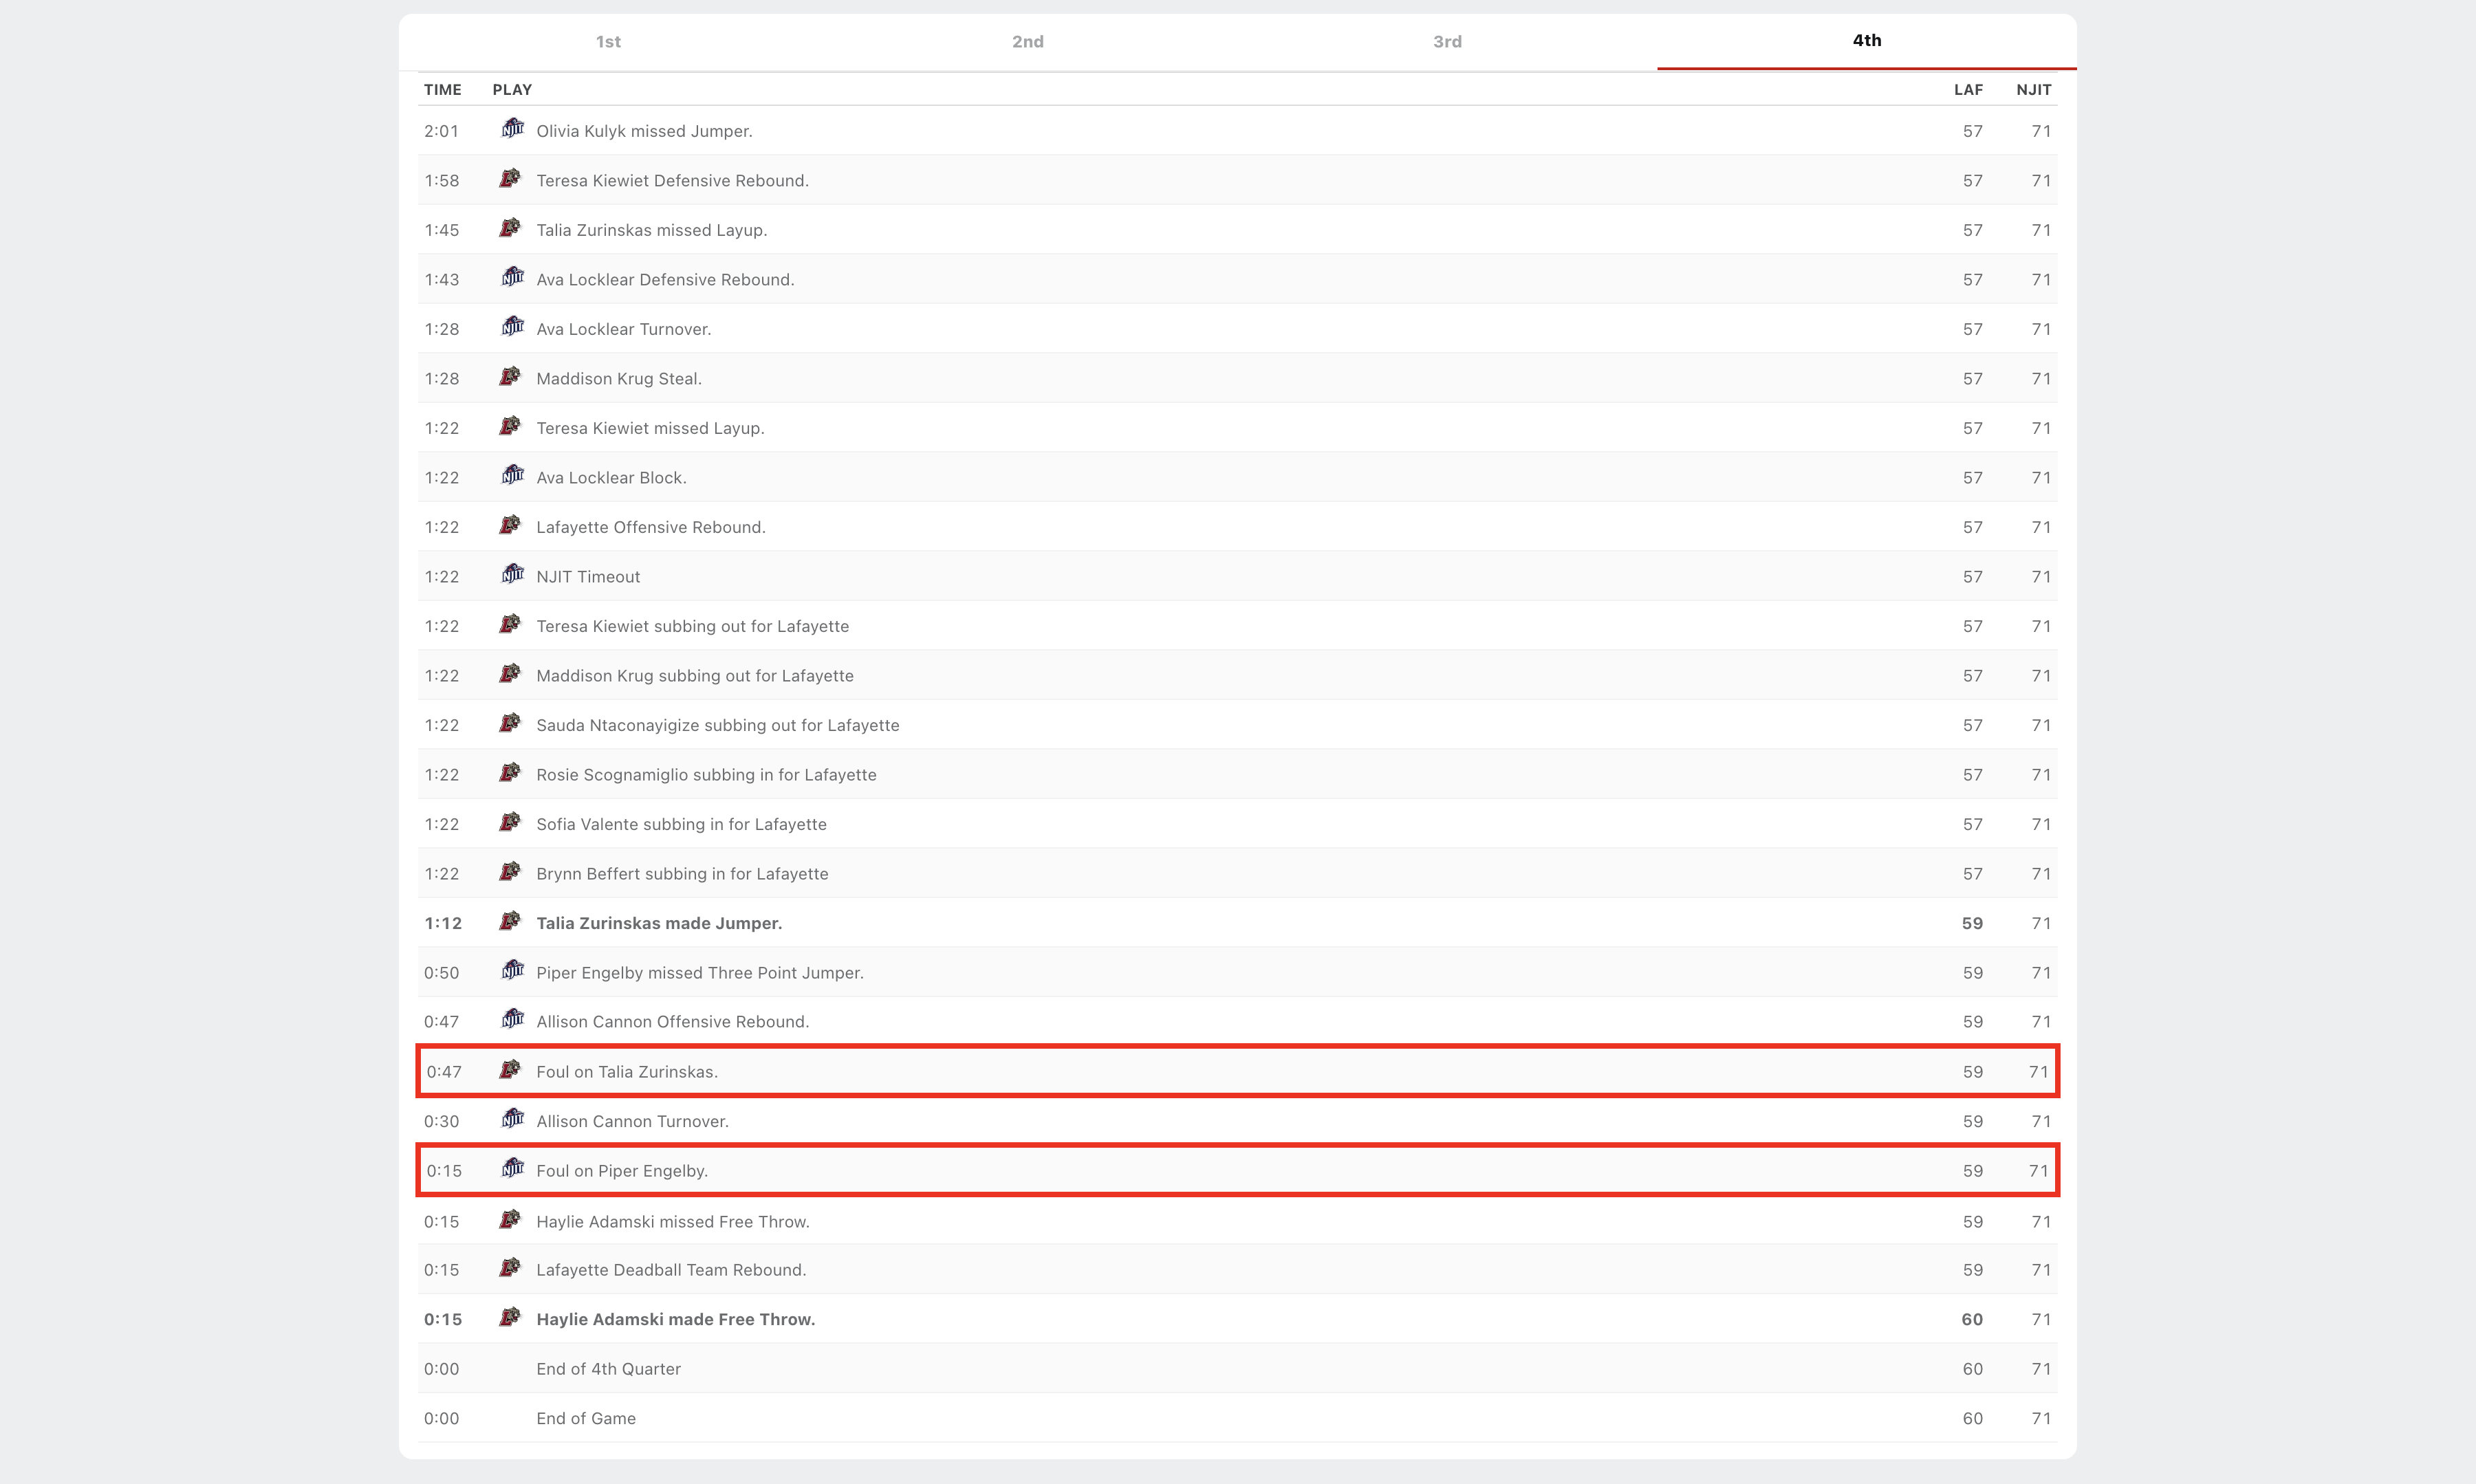Click Lafayette logo beside Foul on Talia Zurinskas

[x=510, y=1070]
